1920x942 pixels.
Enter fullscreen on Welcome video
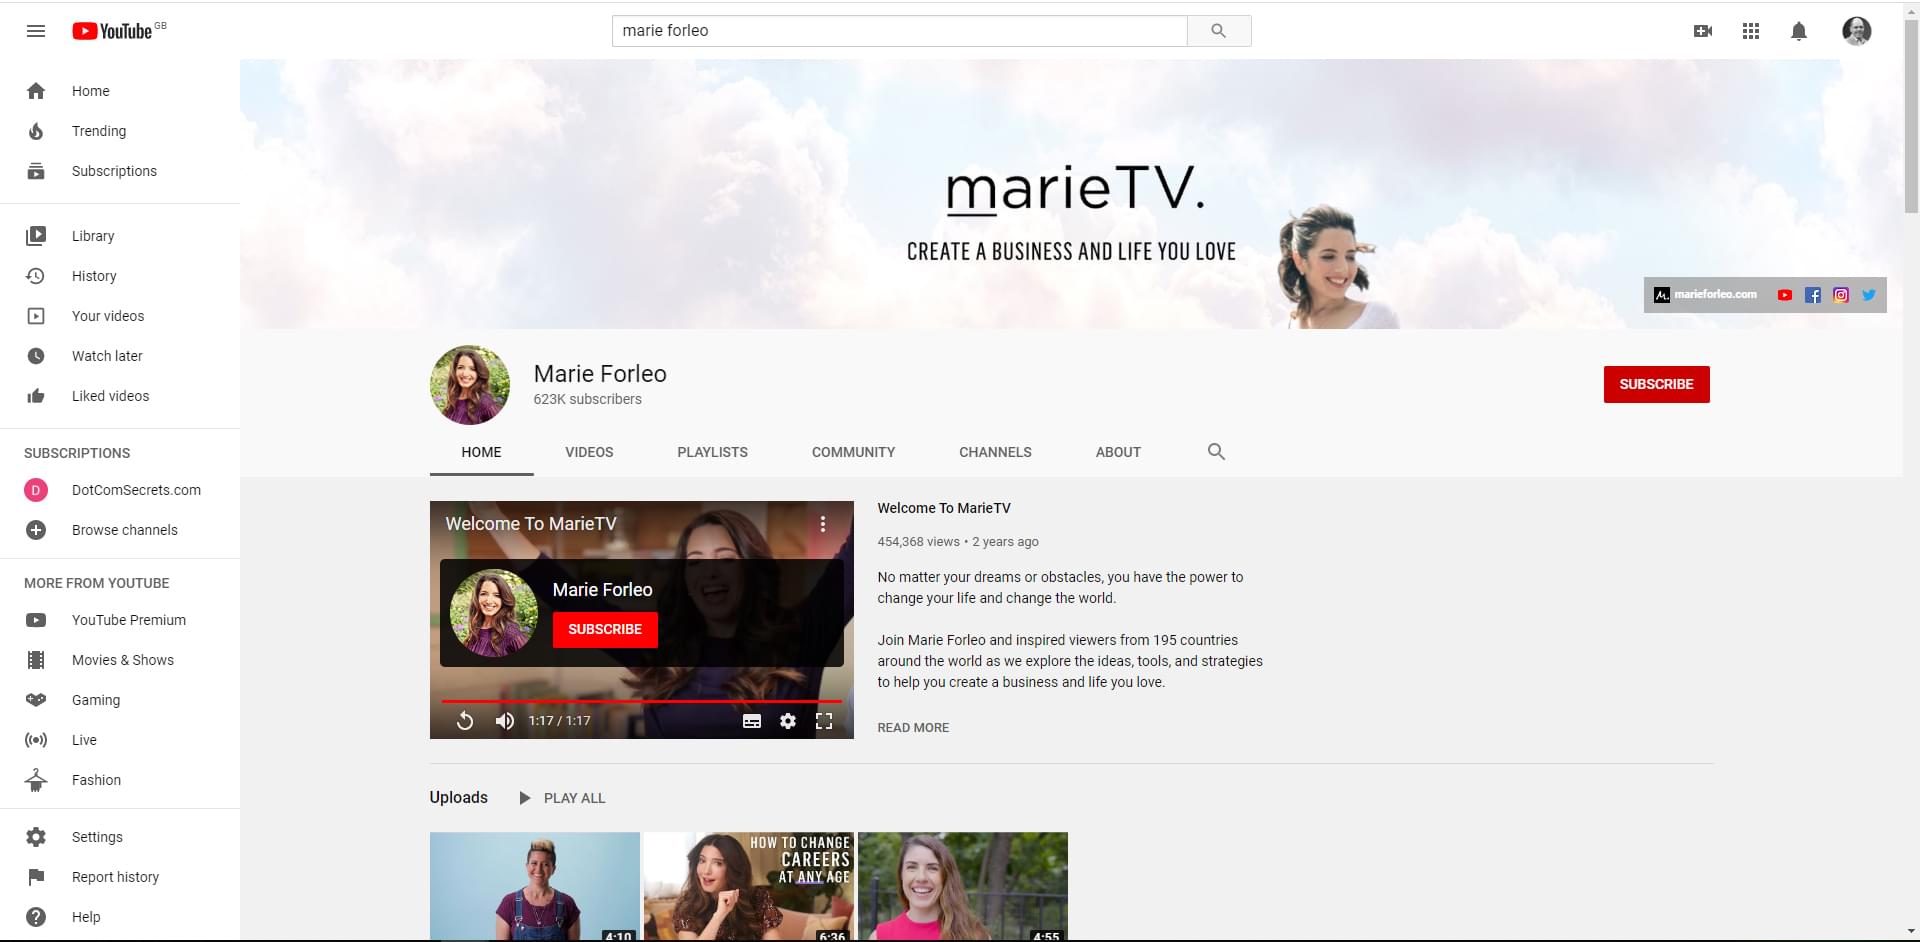pyautogui.click(x=824, y=721)
